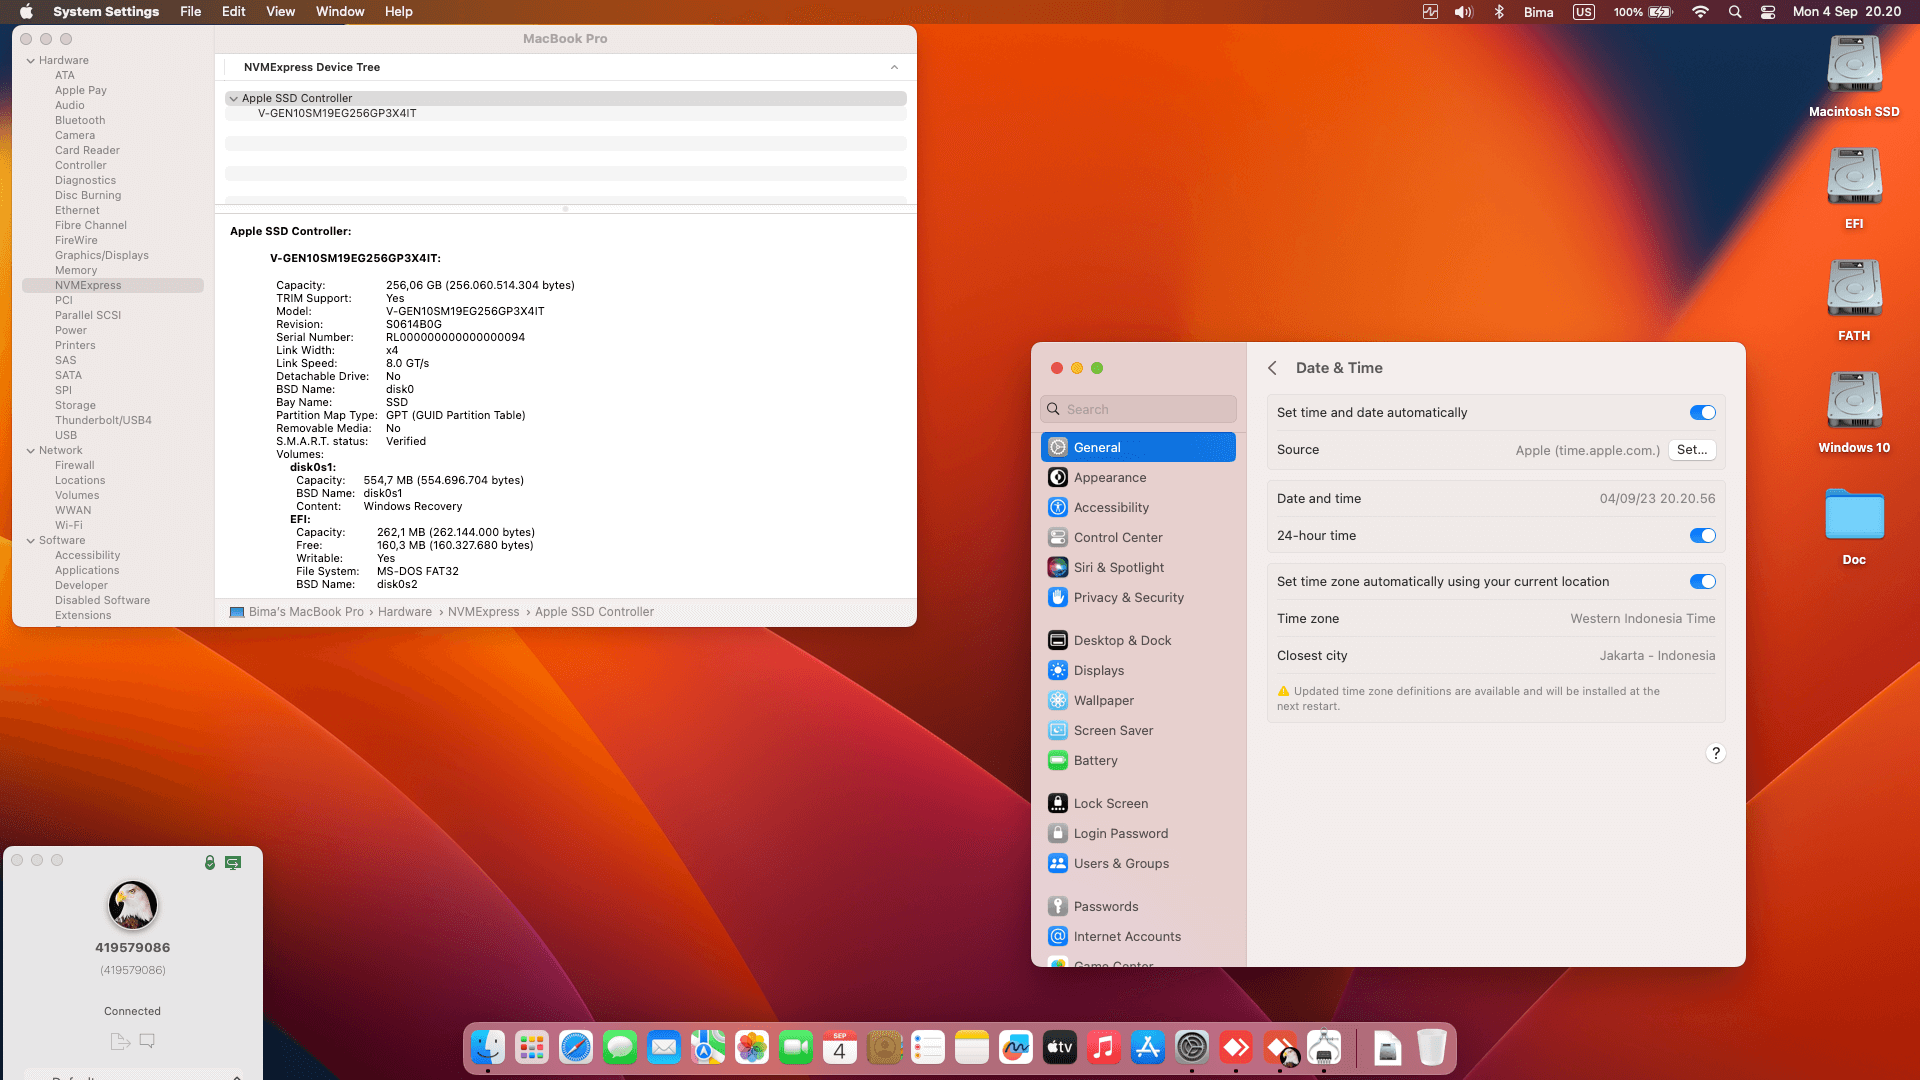The height and width of the screenshot is (1080, 1920).
Task: Open the Window menu
Action: [x=340, y=11]
